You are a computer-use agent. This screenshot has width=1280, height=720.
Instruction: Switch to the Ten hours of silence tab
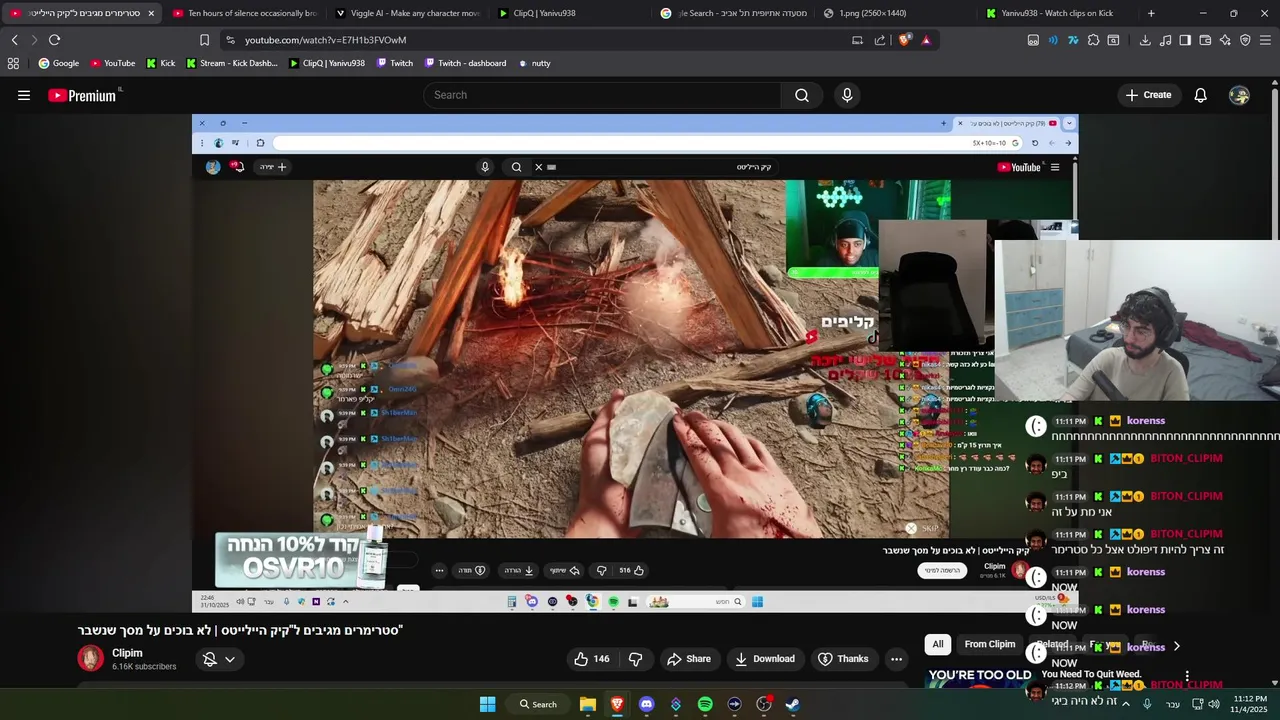(x=245, y=13)
